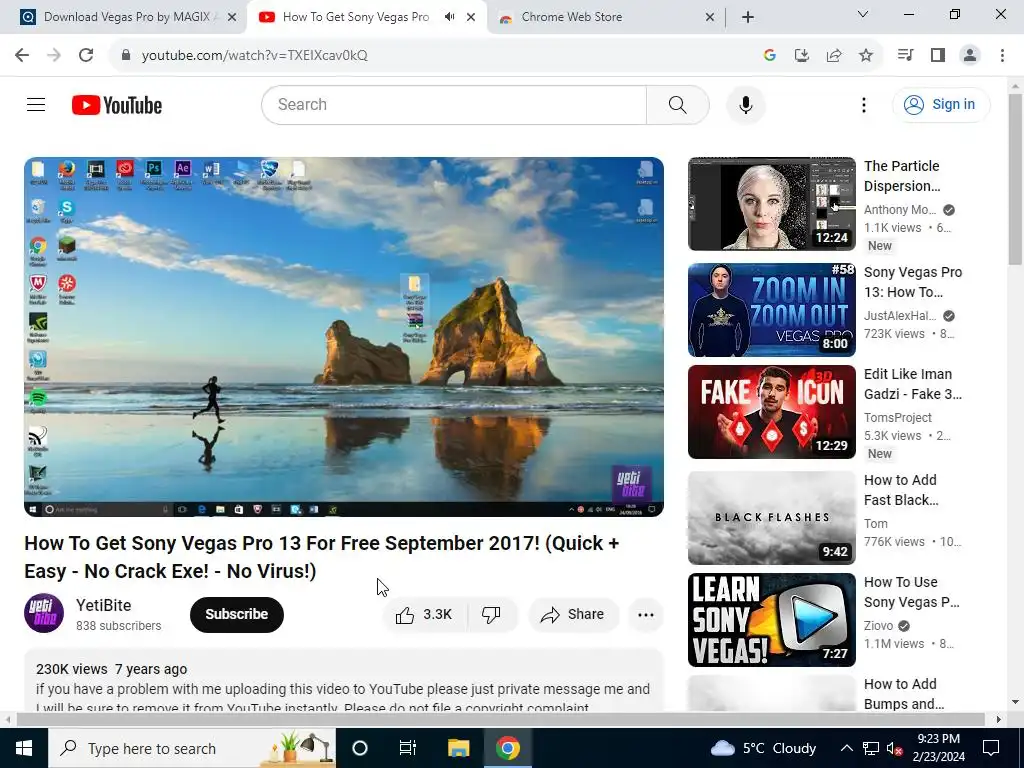Open Cortana circle icon
Viewport: 1024px width, 768px height.
click(360, 748)
